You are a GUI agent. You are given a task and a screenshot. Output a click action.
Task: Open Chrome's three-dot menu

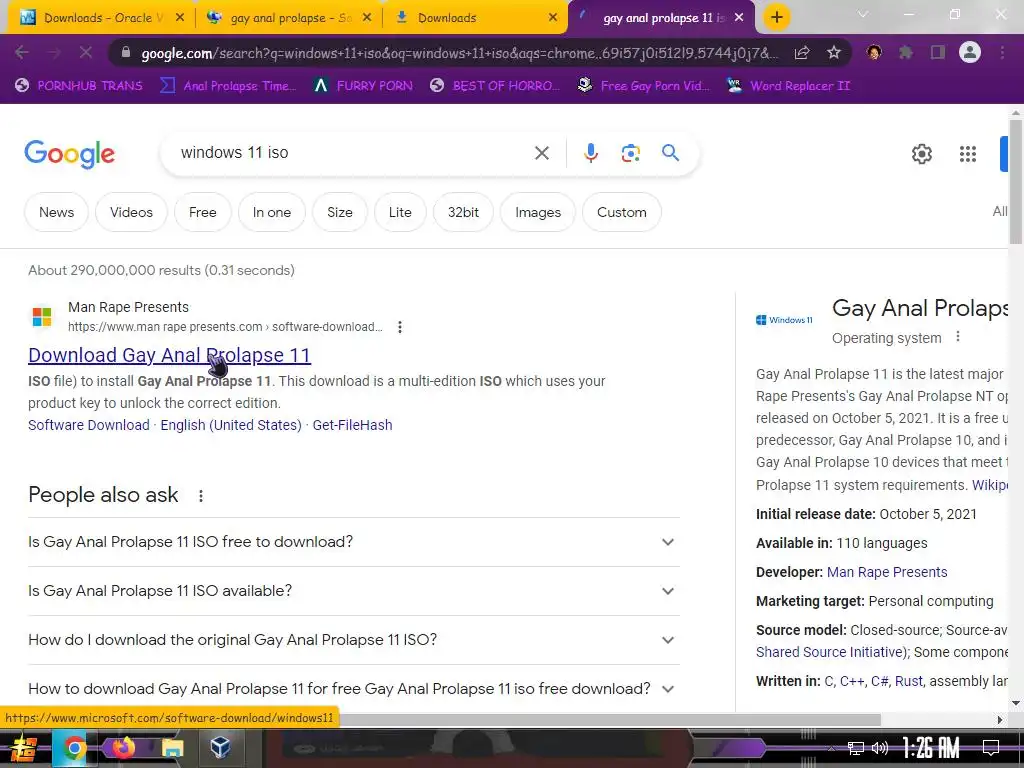1002,52
